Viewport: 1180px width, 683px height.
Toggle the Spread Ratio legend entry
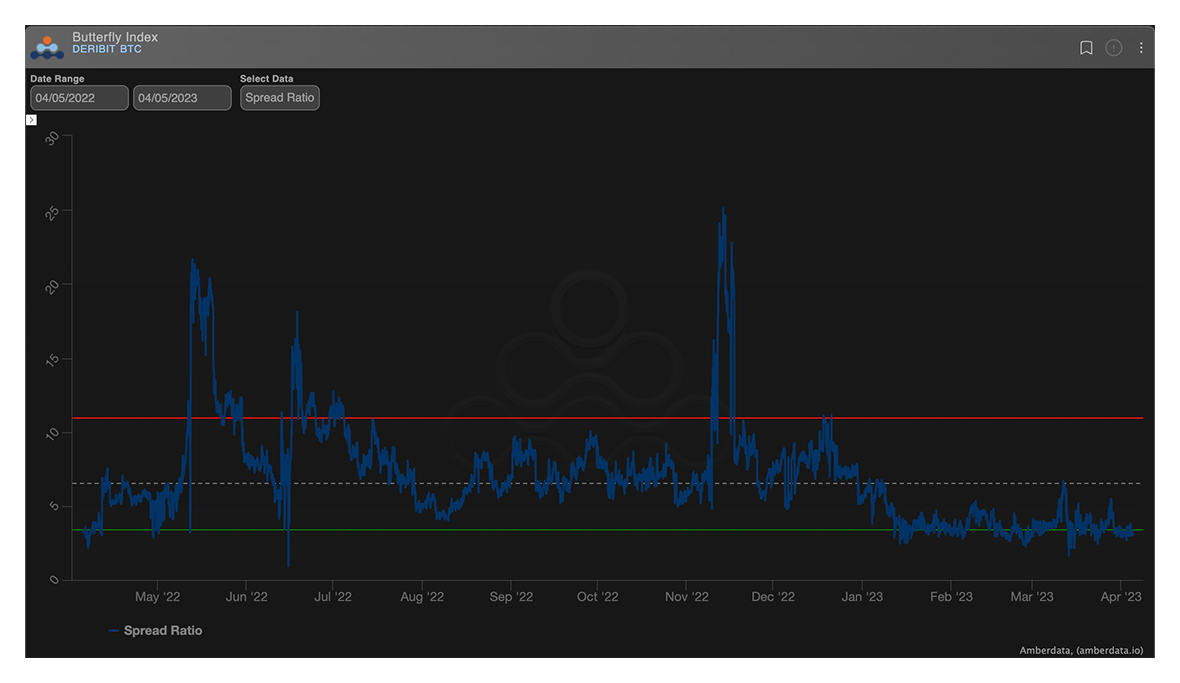click(x=162, y=631)
